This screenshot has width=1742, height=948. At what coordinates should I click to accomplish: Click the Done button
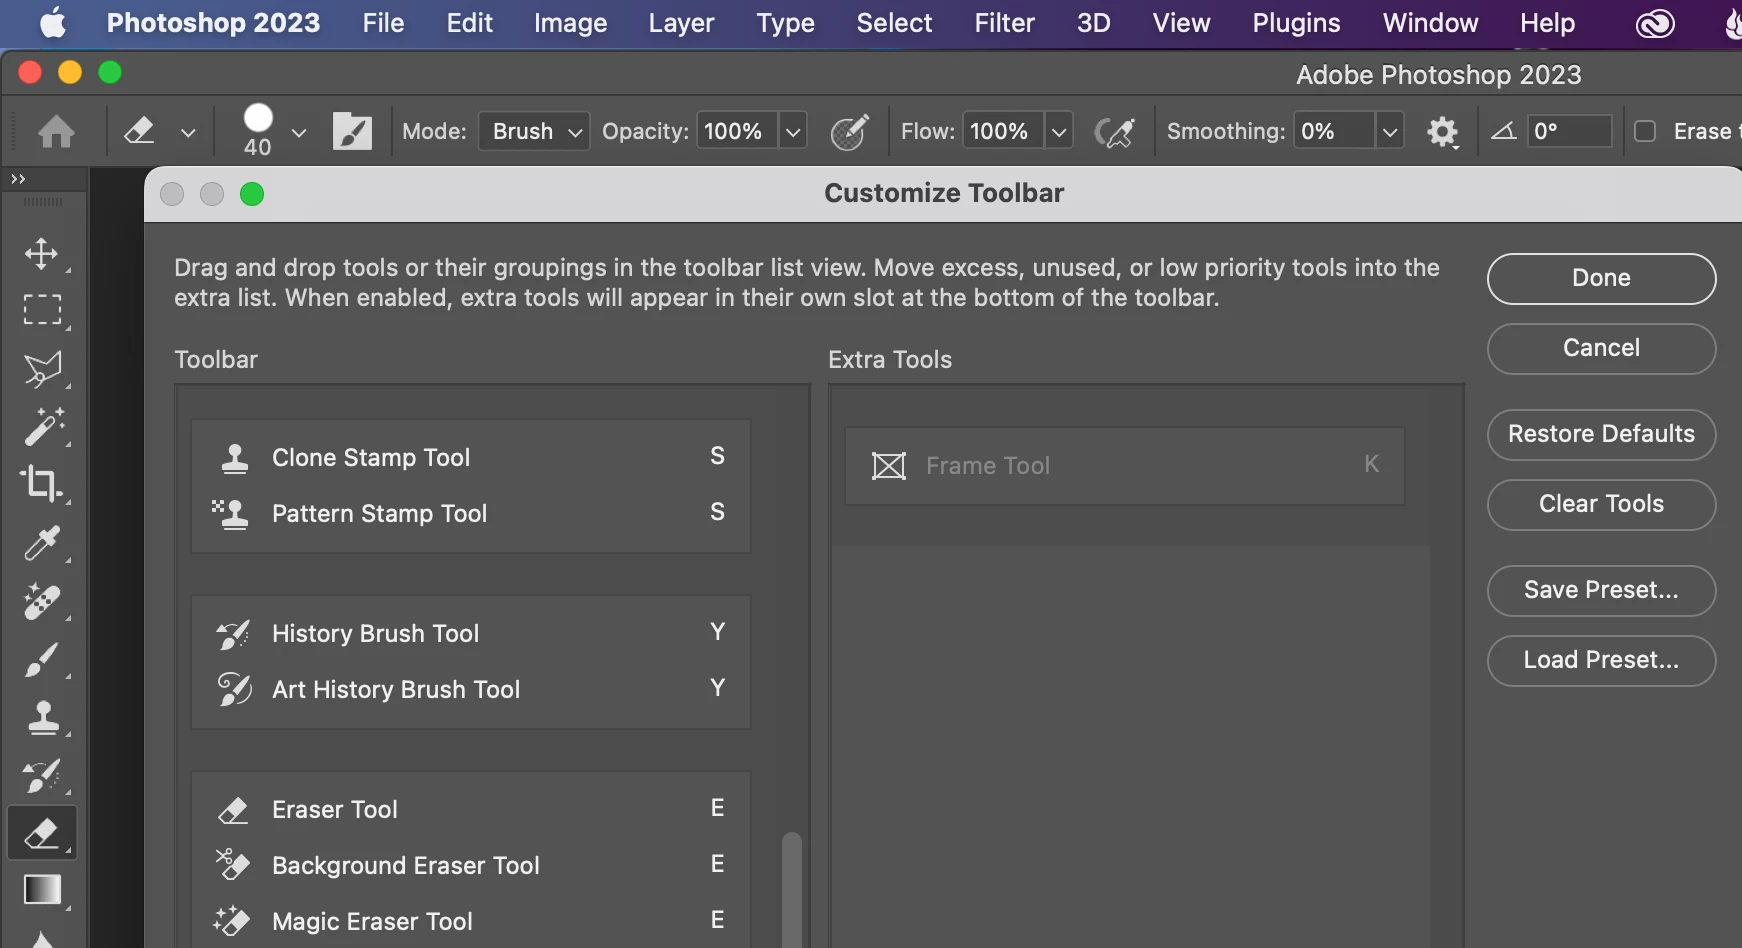pyautogui.click(x=1601, y=278)
